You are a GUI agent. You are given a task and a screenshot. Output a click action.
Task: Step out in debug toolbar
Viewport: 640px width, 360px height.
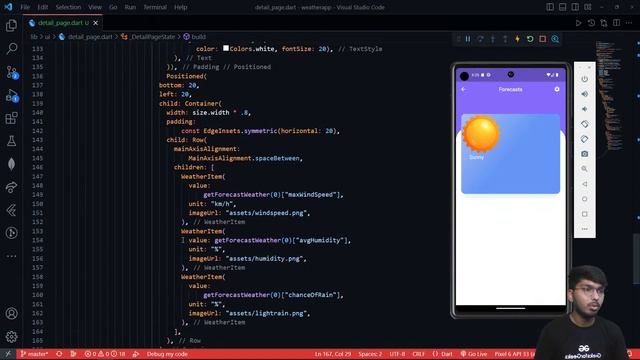pos(505,39)
